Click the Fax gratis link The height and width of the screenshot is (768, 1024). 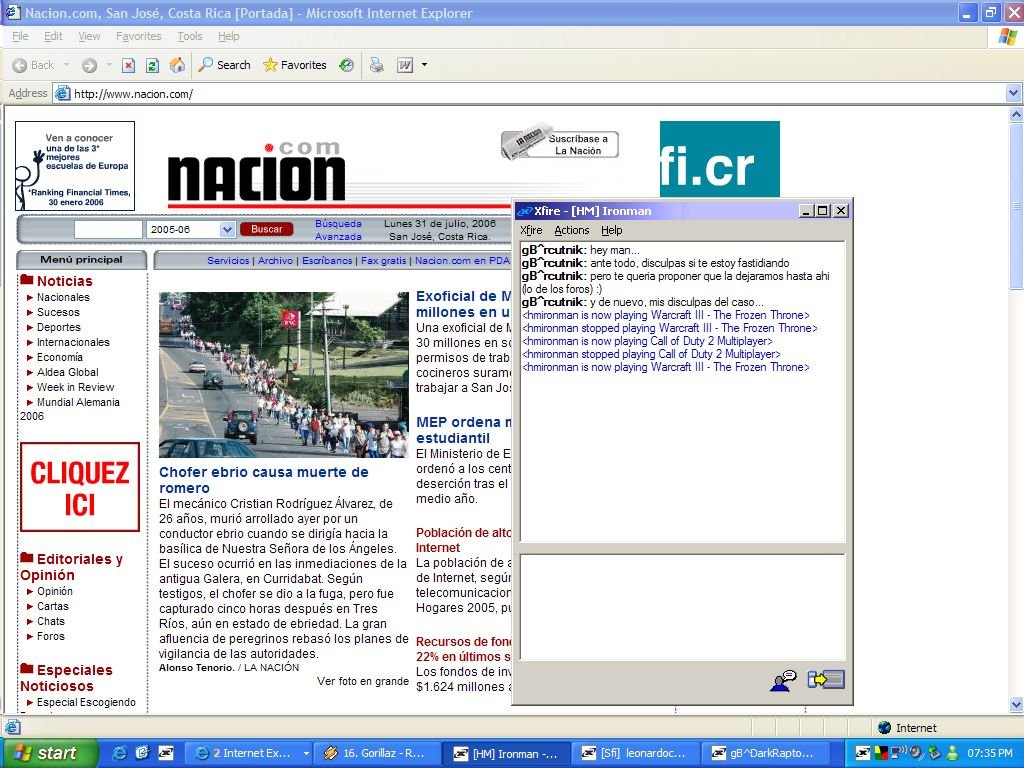(383, 261)
